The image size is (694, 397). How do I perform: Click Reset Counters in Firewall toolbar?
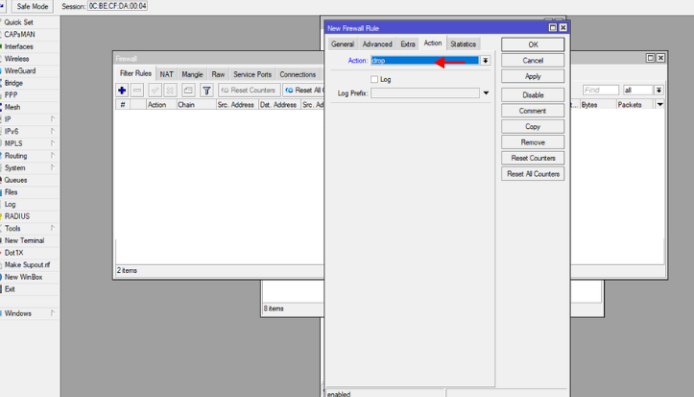(249, 90)
